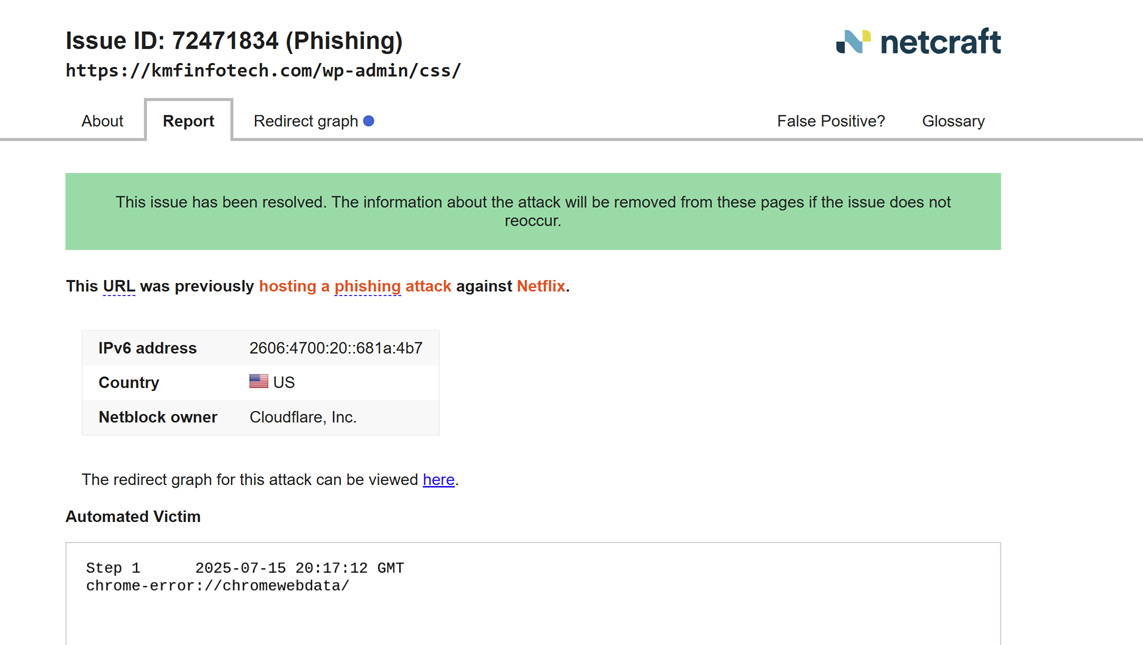Click the IPv6 address value
1143x645 pixels.
point(336,348)
